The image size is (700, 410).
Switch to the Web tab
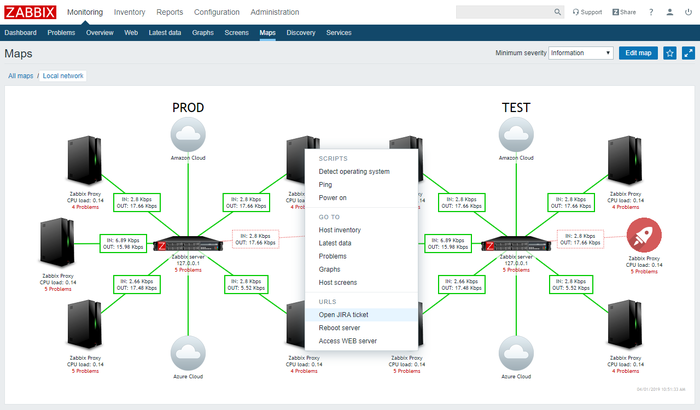(131, 33)
